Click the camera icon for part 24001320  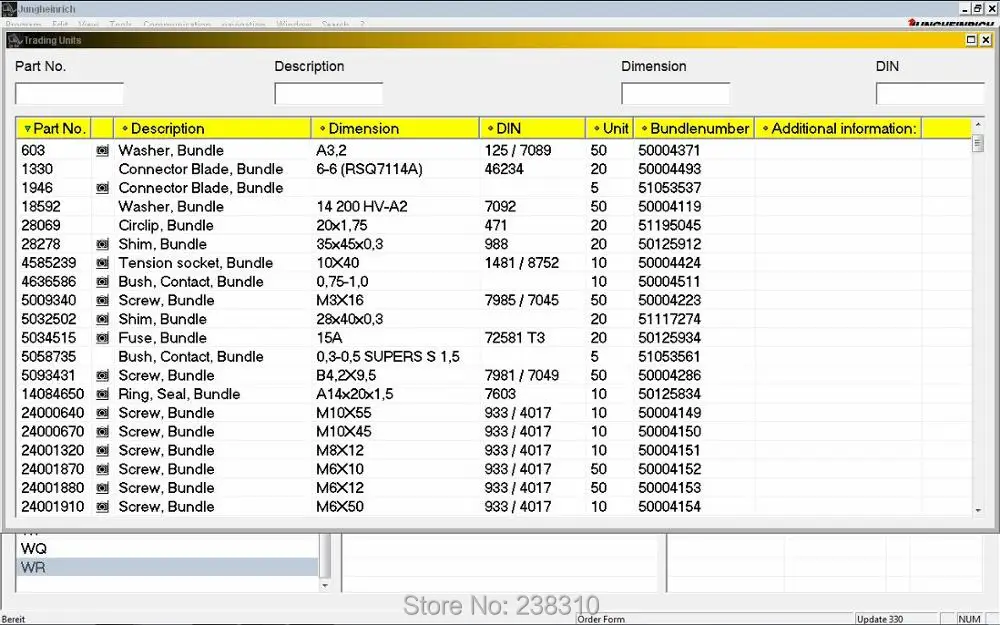point(102,450)
